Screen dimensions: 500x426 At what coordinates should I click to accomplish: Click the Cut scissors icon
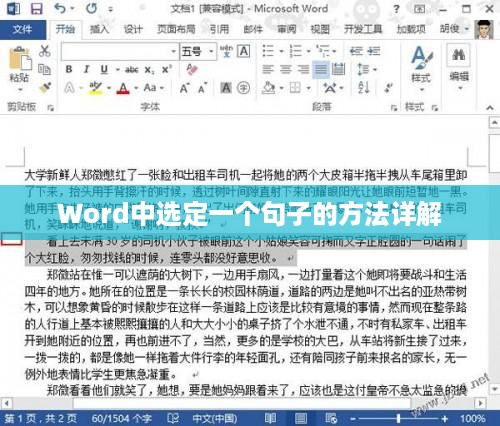click(x=44, y=51)
